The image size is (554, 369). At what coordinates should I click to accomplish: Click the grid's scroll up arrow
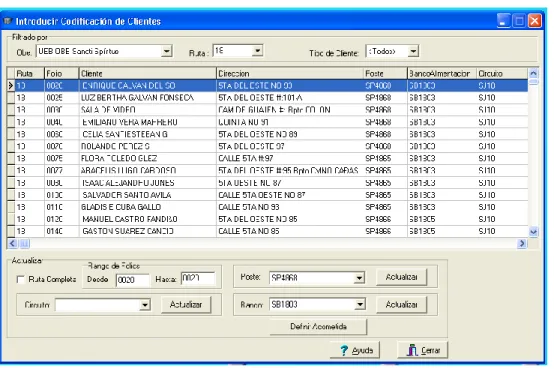[533, 74]
